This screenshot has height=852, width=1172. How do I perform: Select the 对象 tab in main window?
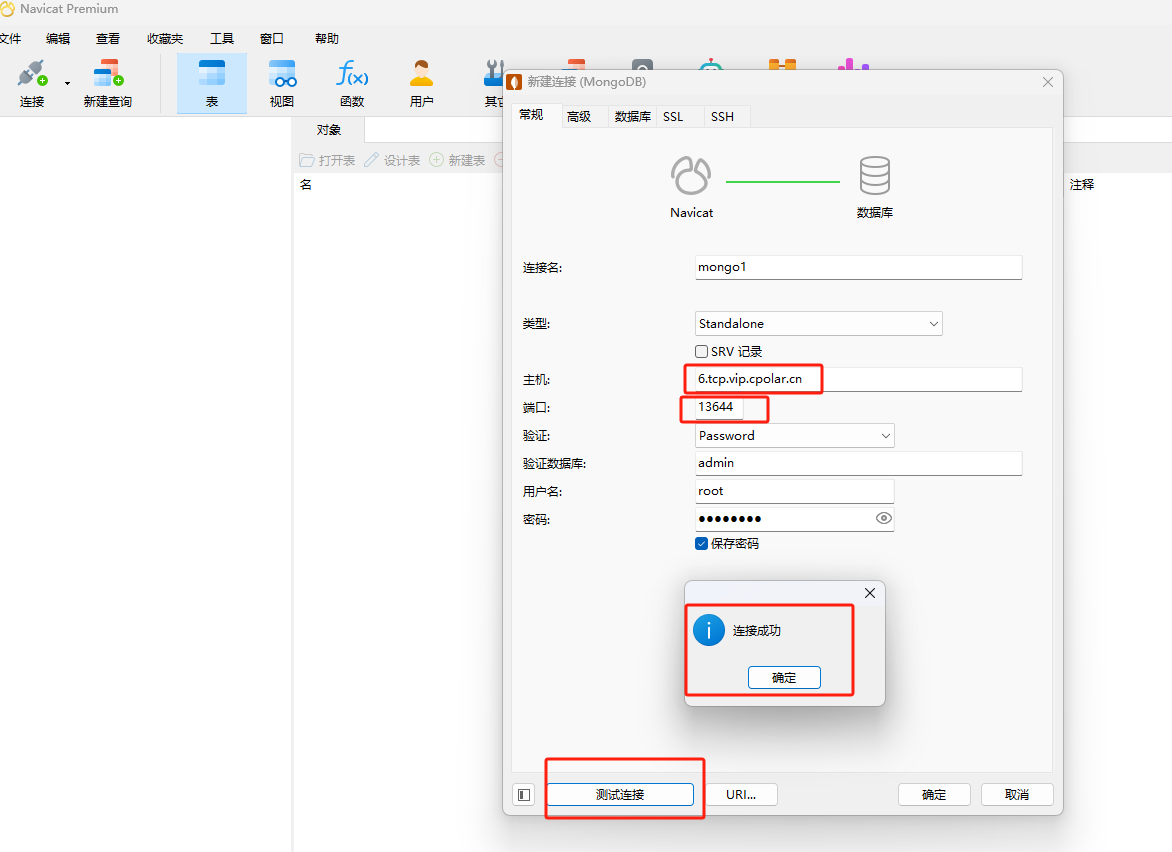(328, 130)
